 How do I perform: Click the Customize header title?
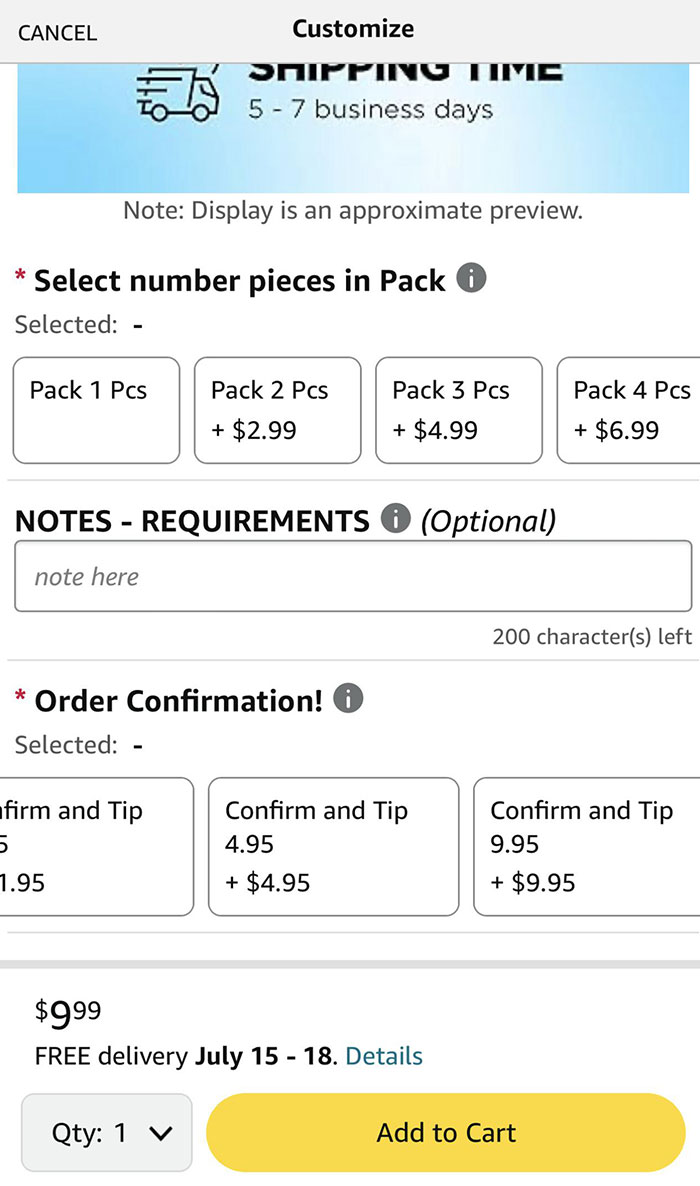click(x=352, y=28)
